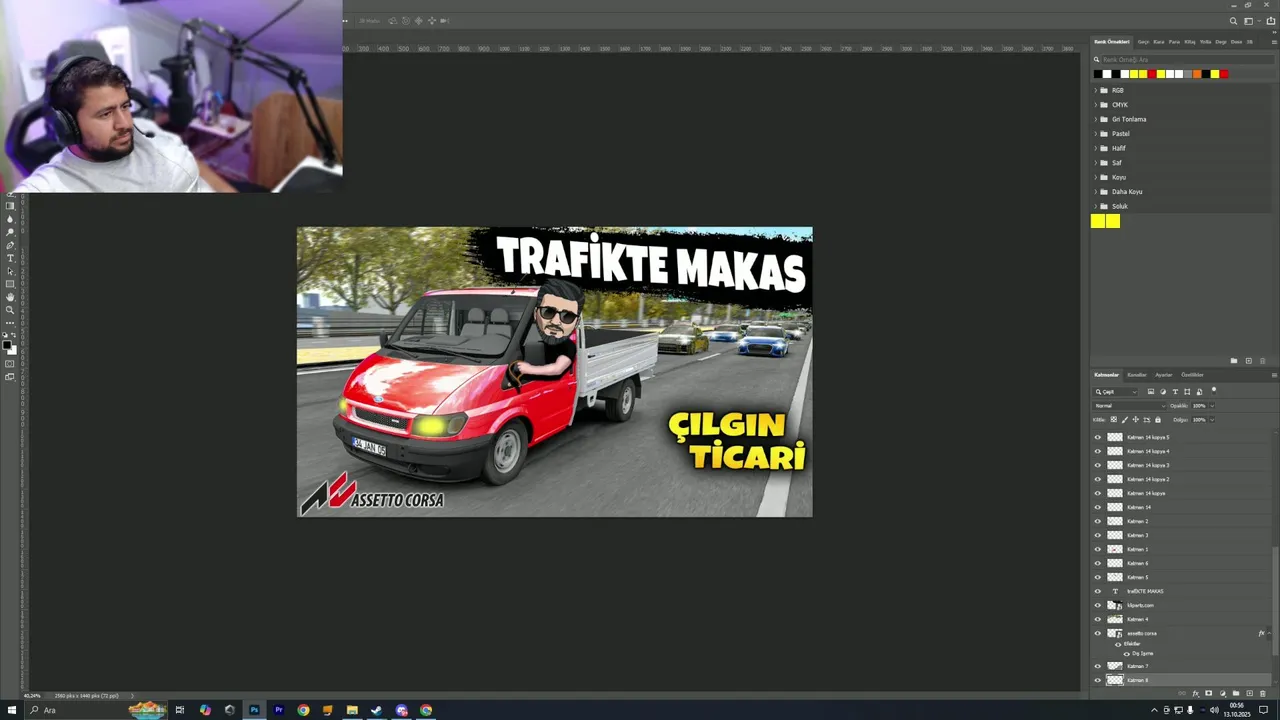Open the search magnifier in top bar

tap(1233, 21)
